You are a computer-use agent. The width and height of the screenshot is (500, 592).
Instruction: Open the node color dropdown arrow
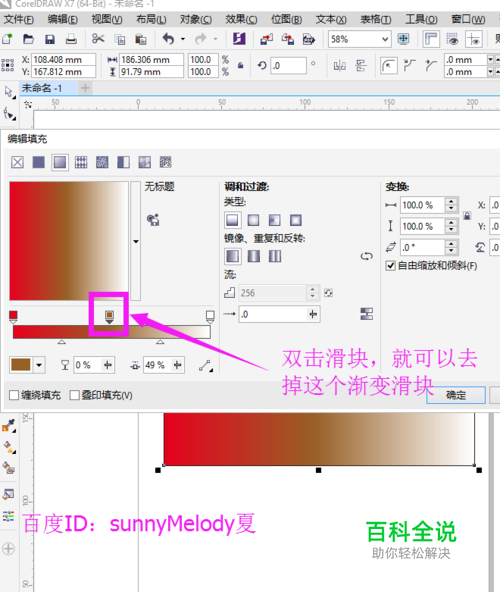point(39,365)
